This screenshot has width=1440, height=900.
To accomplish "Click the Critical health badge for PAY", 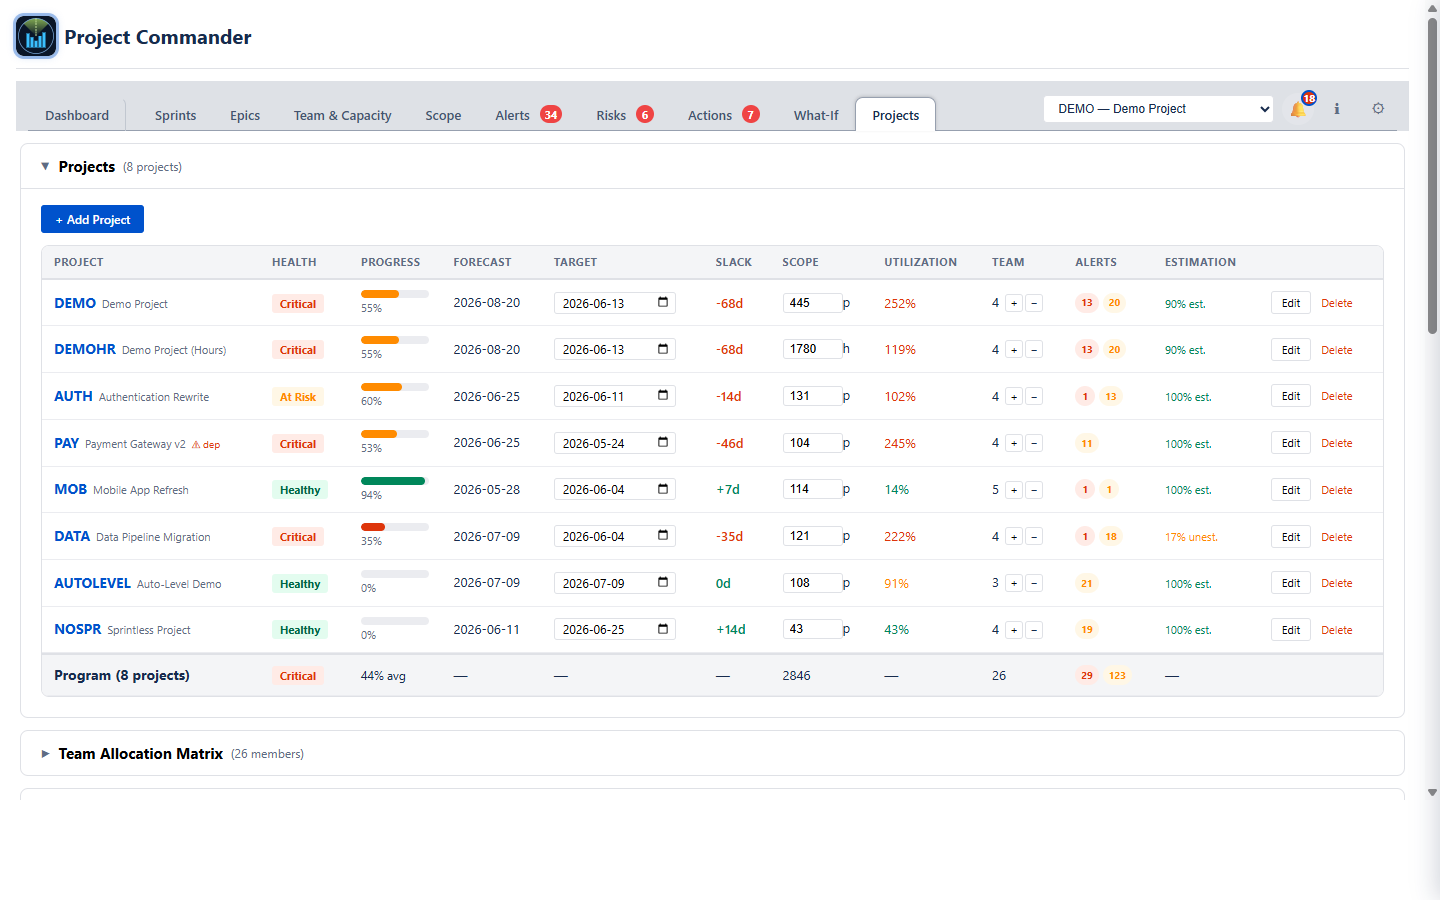I will pyautogui.click(x=298, y=444).
